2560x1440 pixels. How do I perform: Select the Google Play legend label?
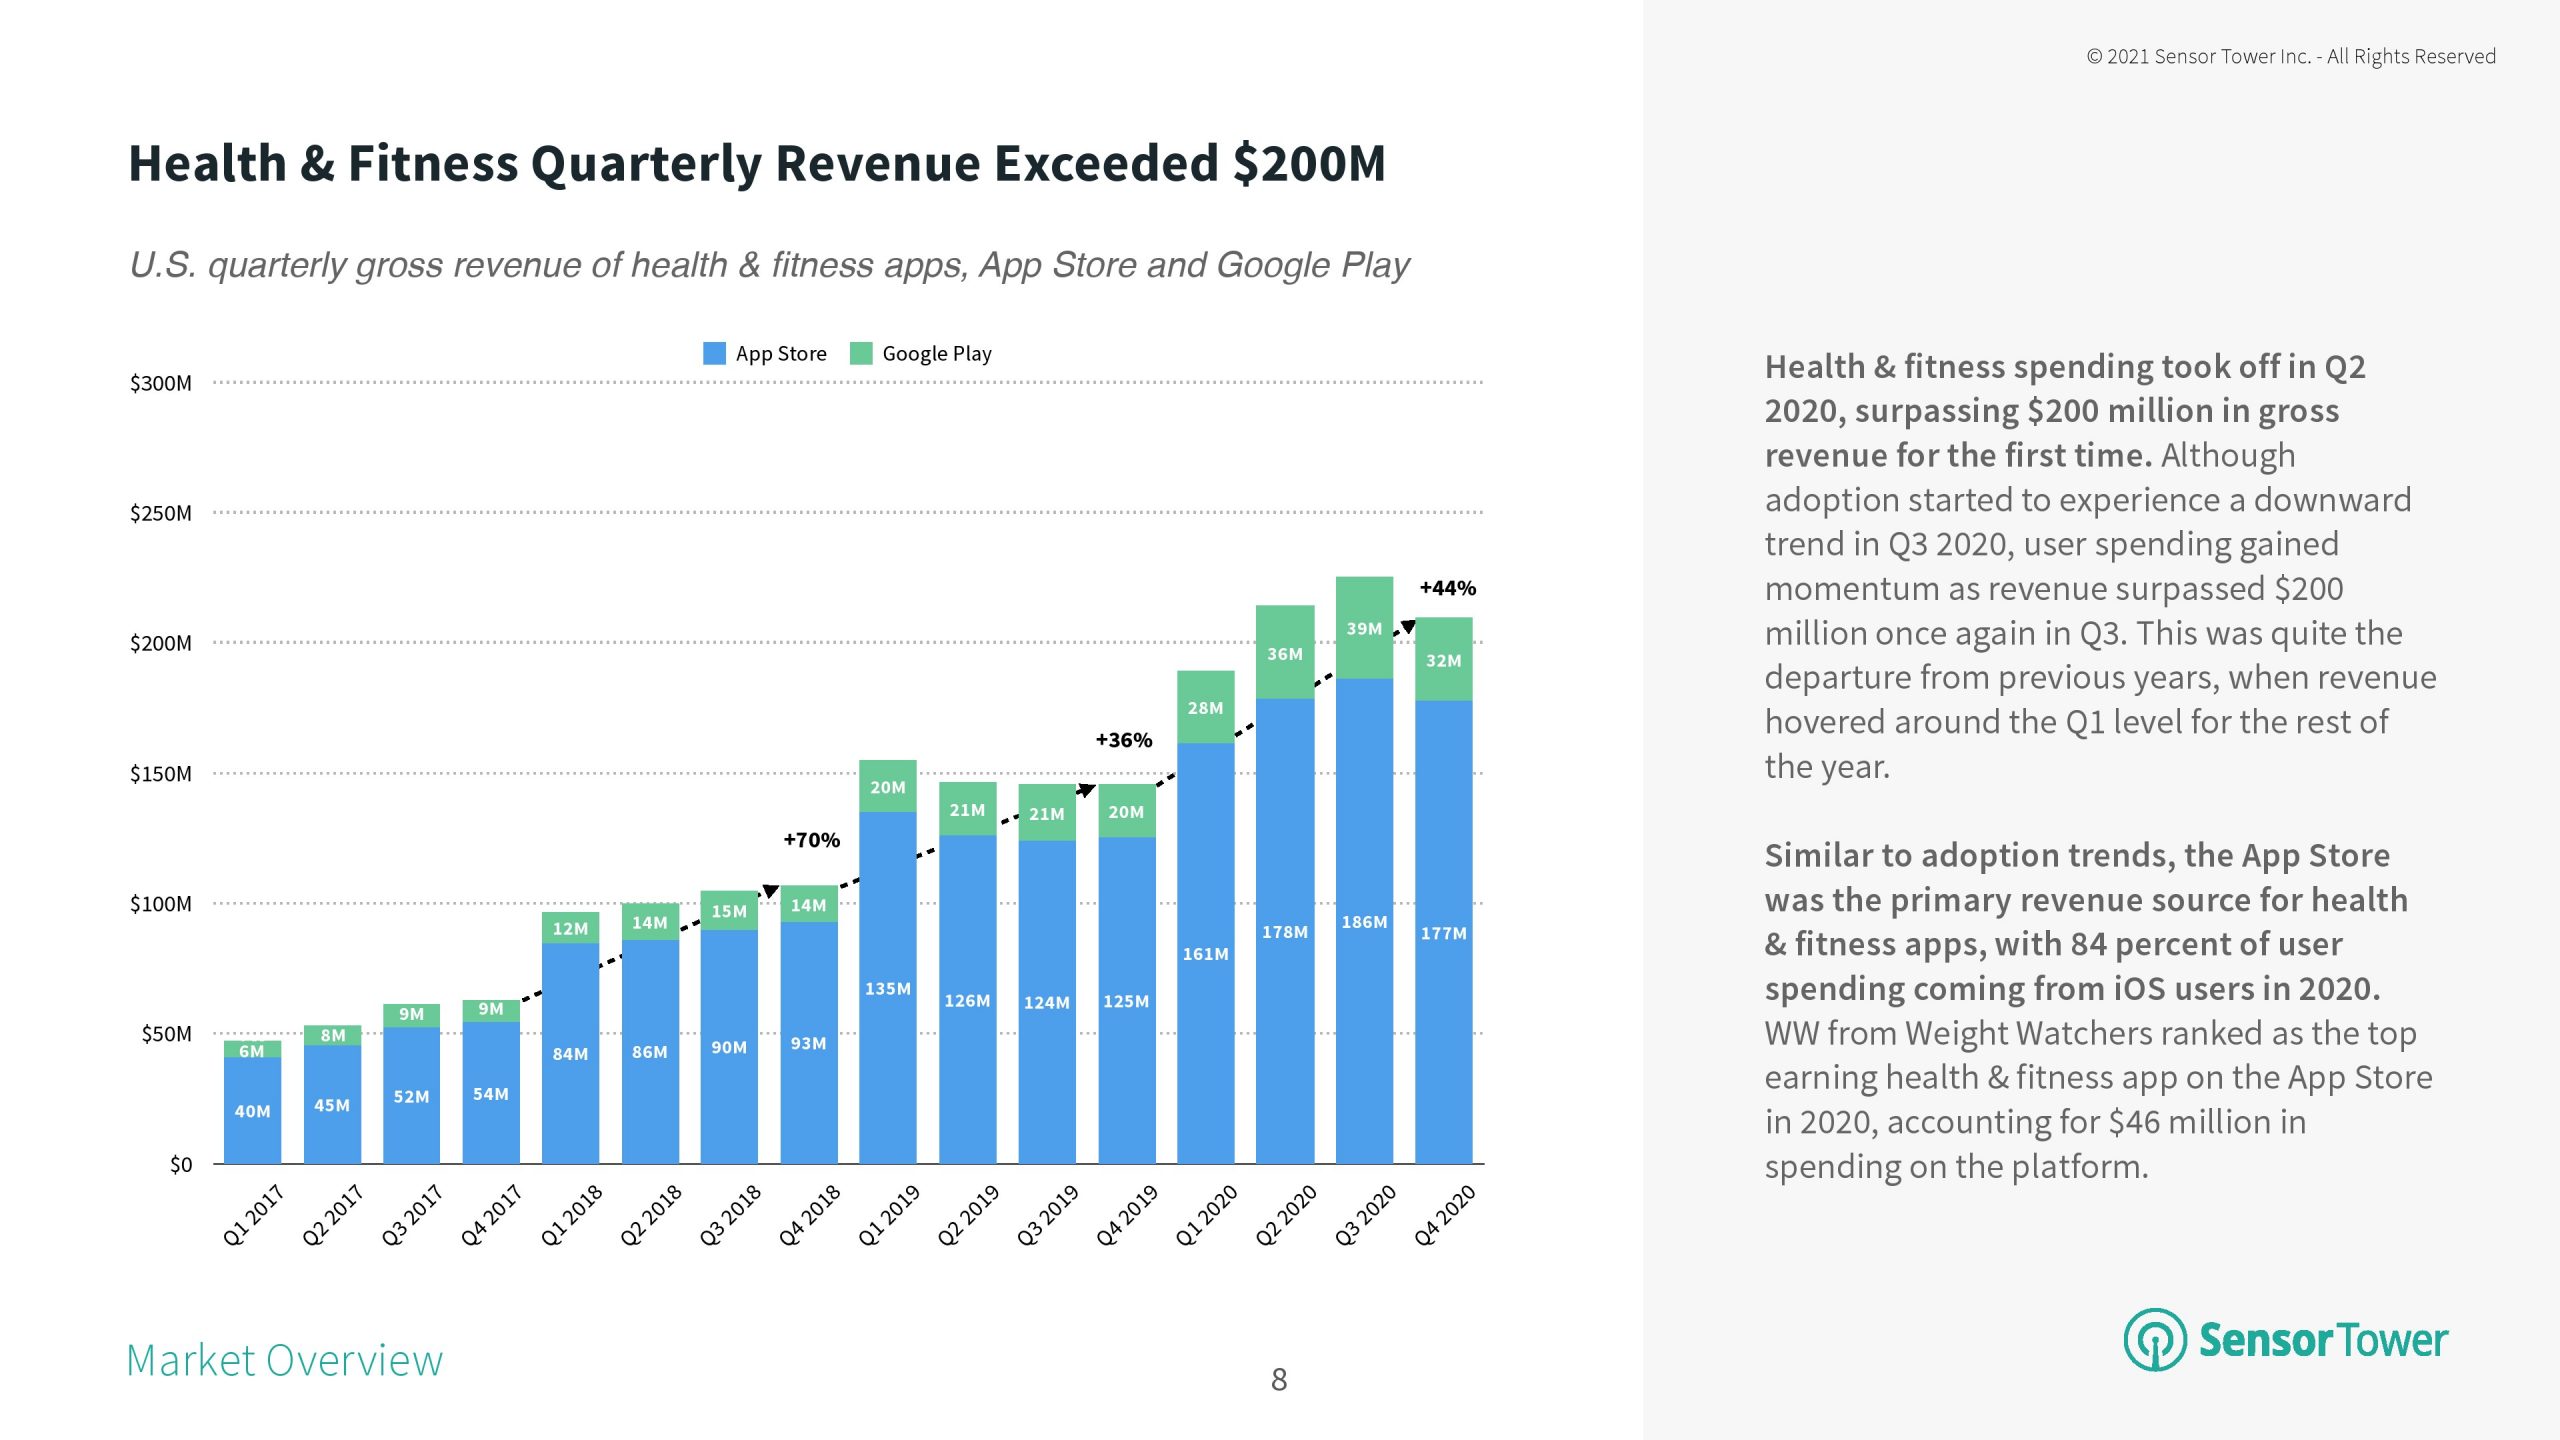coord(936,353)
